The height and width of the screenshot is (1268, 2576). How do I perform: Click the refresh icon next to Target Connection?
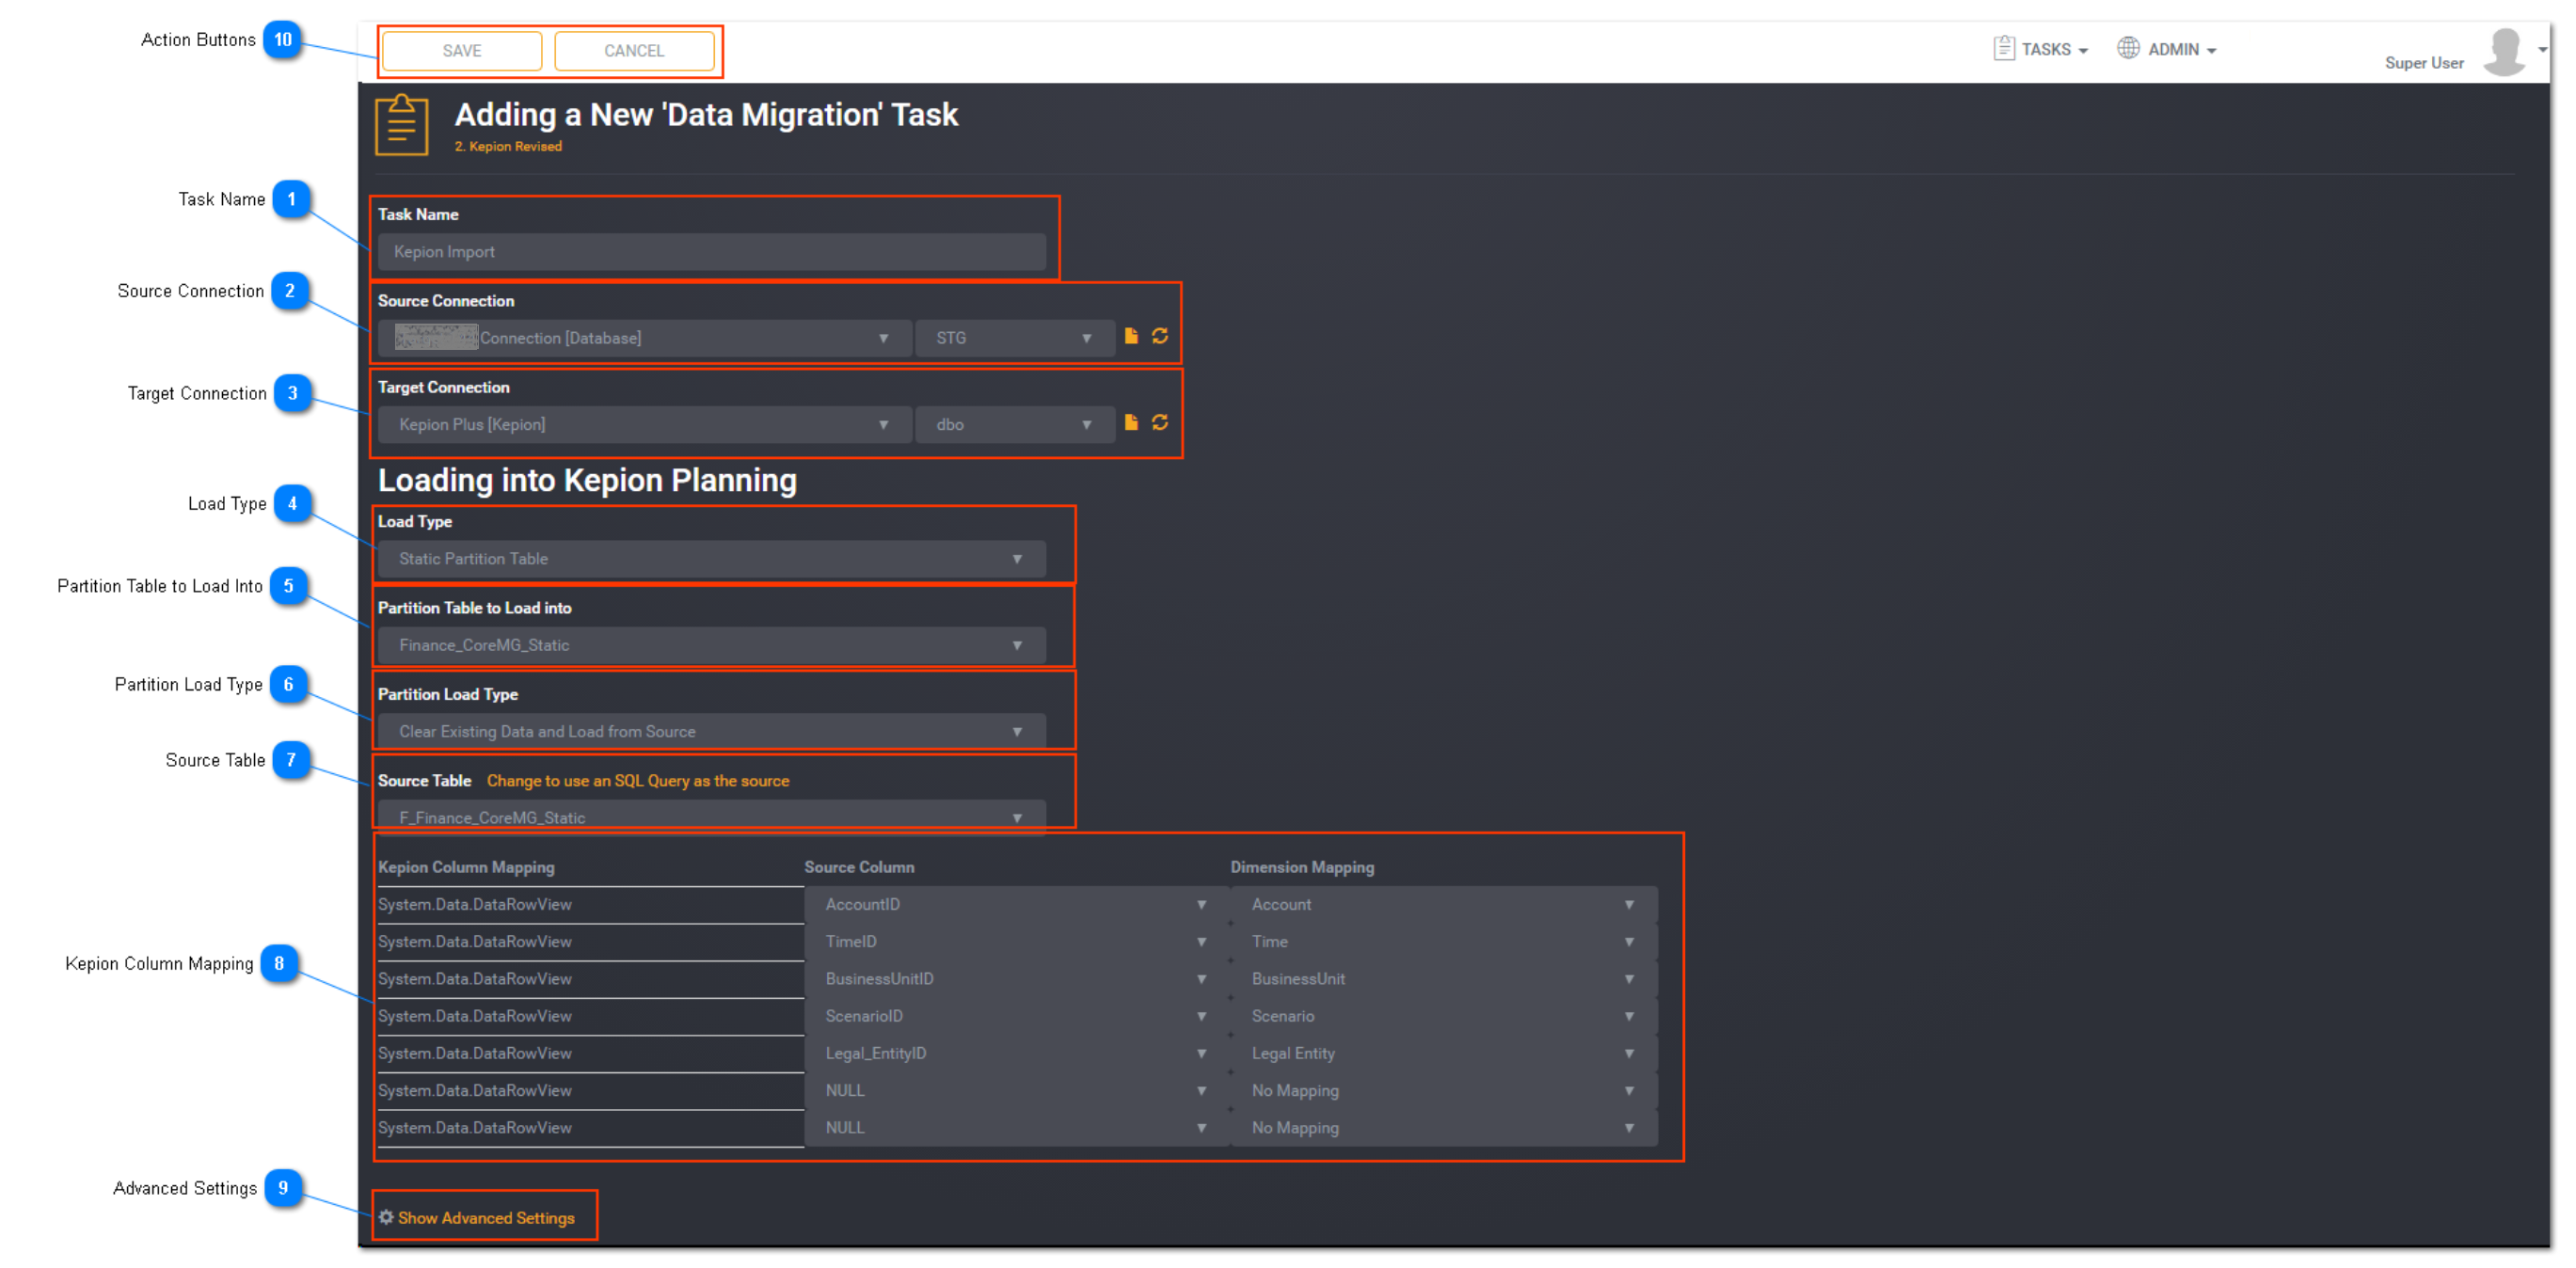coord(1160,422)
